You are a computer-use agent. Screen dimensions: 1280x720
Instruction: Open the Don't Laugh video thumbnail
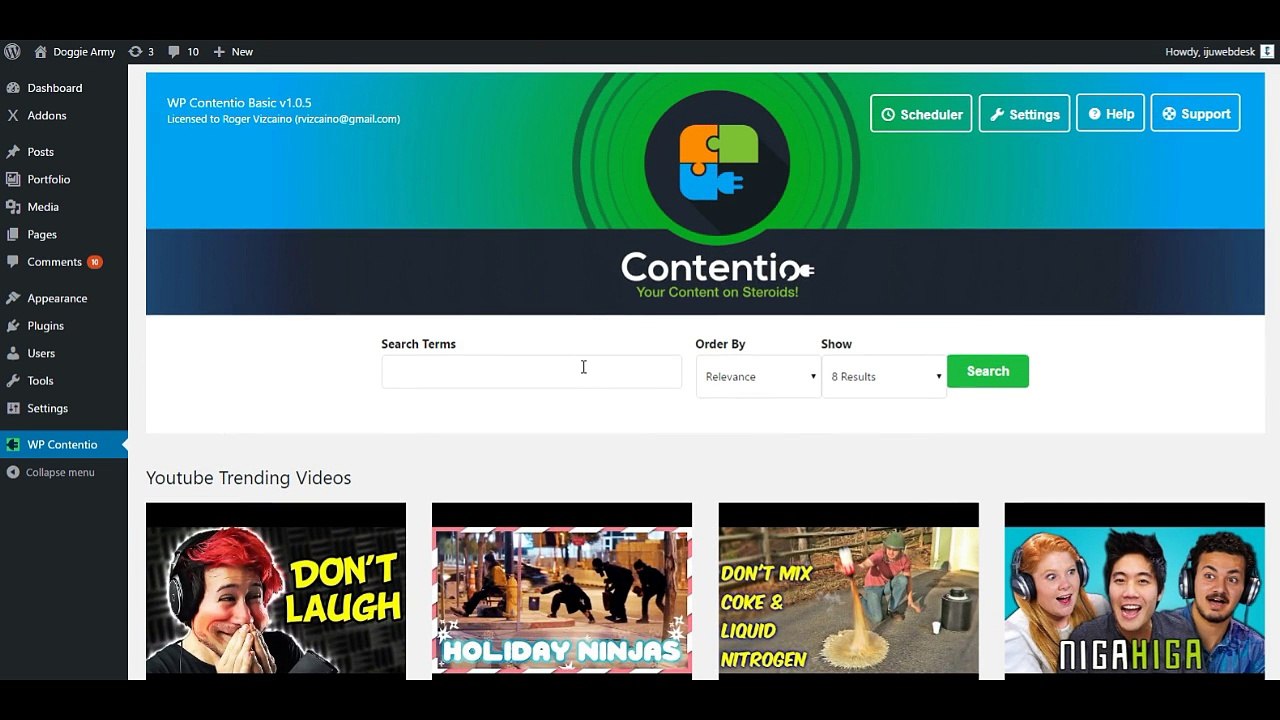(x=276, y=591)
